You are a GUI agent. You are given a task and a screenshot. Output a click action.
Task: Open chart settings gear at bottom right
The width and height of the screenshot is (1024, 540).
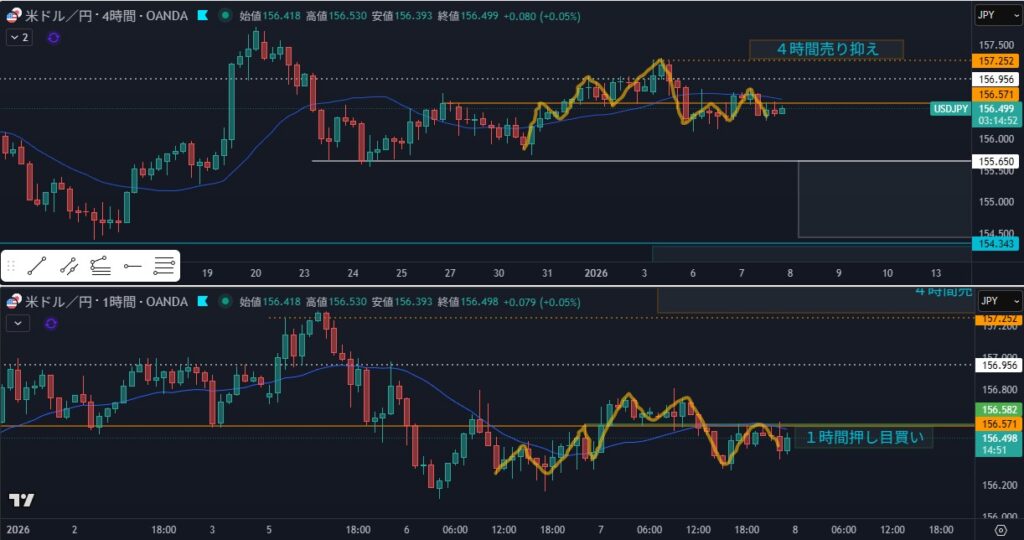1001,529
